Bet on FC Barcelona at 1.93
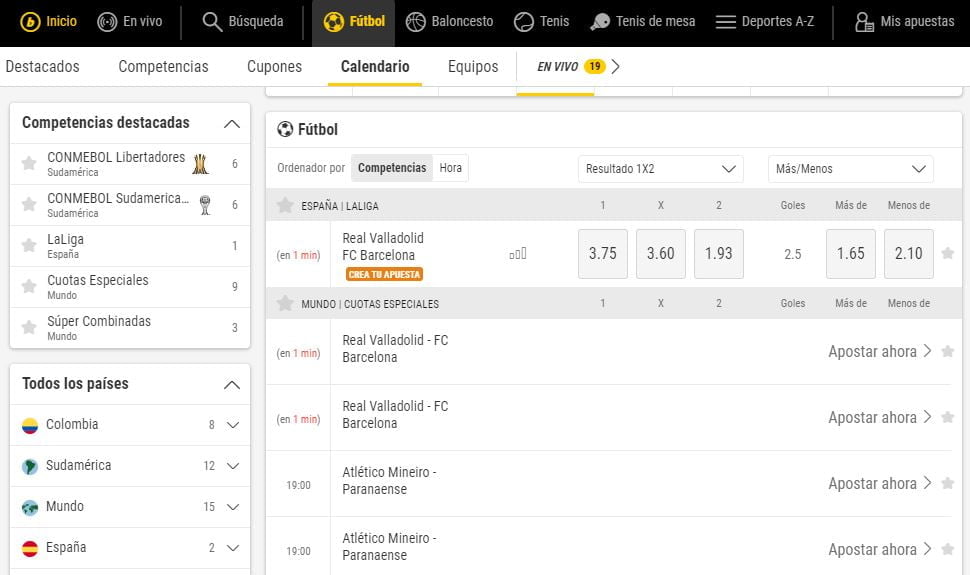970x575 pixels. (719, 254)
